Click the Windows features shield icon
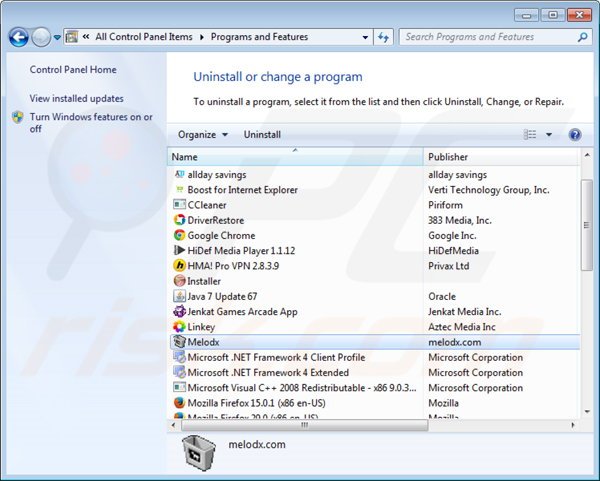Viewport: 600px width, 481px height. coord(18,117)
